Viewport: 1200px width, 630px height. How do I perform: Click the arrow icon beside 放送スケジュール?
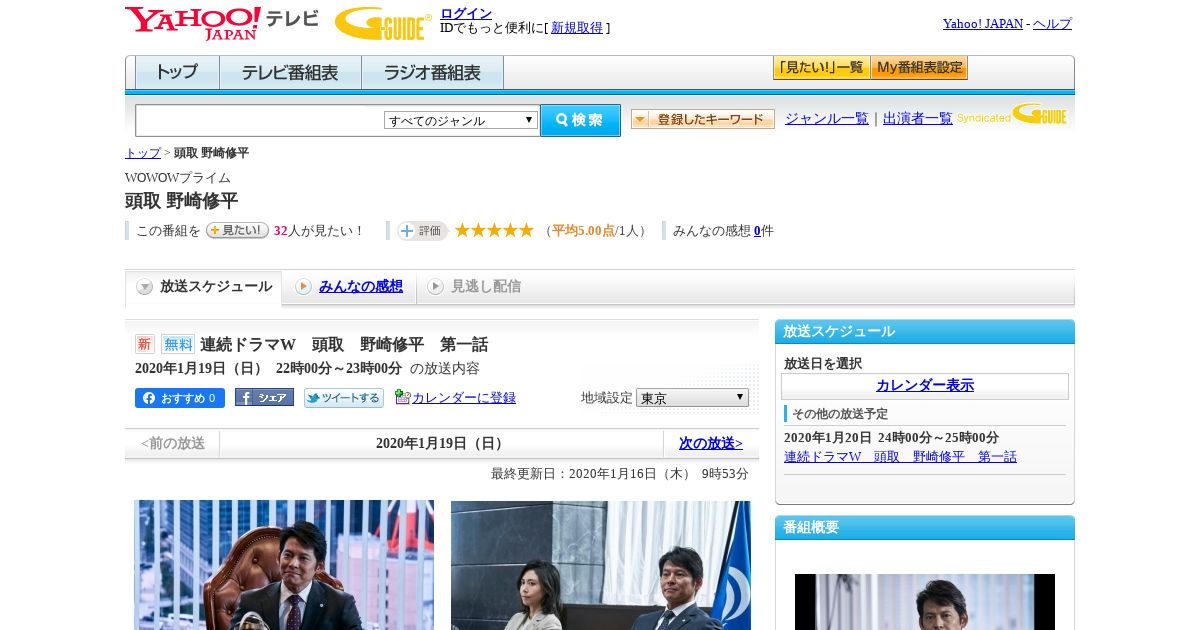coord(145,287)
